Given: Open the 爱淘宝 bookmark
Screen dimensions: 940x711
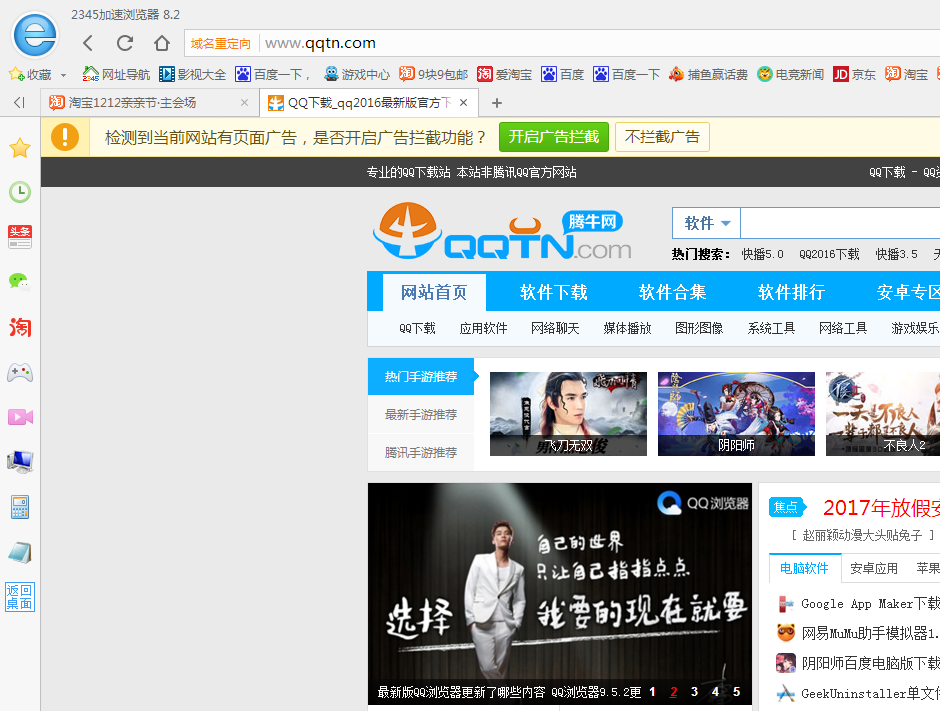Looking at the screenshot, I should coord(505,74).
